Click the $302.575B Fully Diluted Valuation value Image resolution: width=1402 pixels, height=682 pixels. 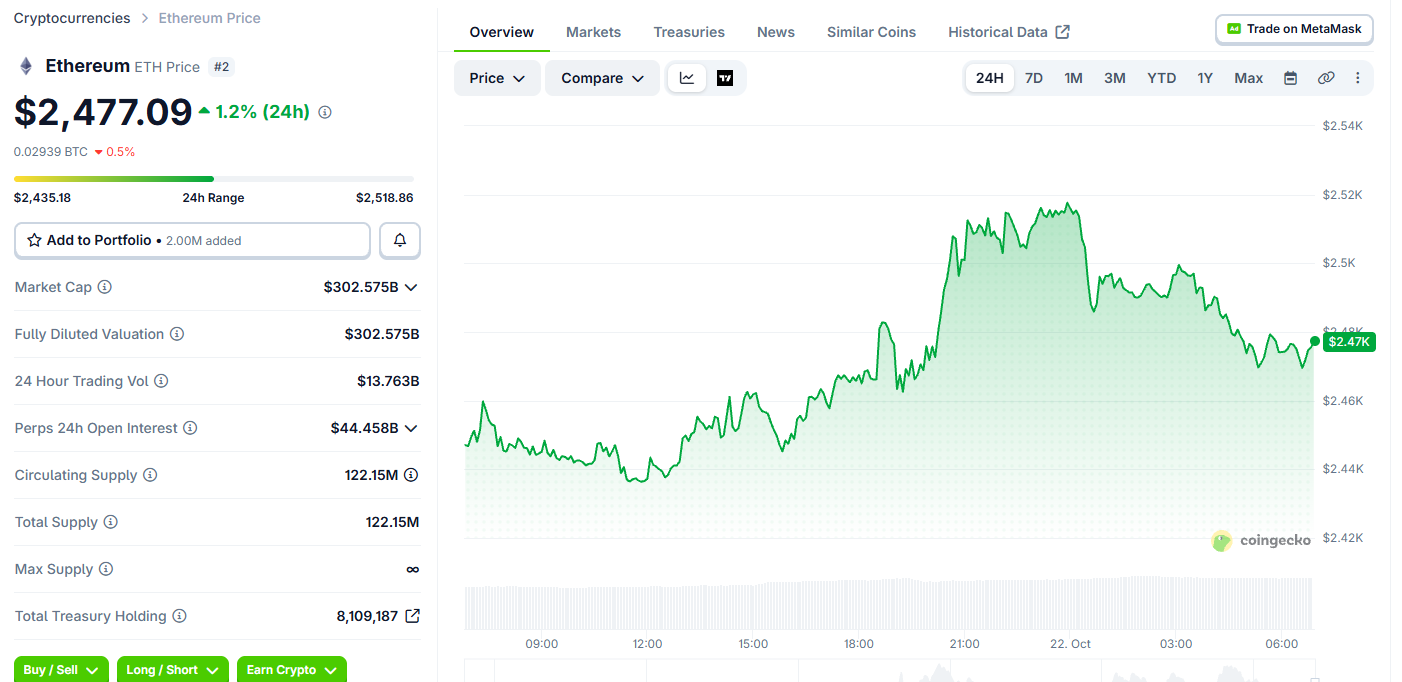382,334
